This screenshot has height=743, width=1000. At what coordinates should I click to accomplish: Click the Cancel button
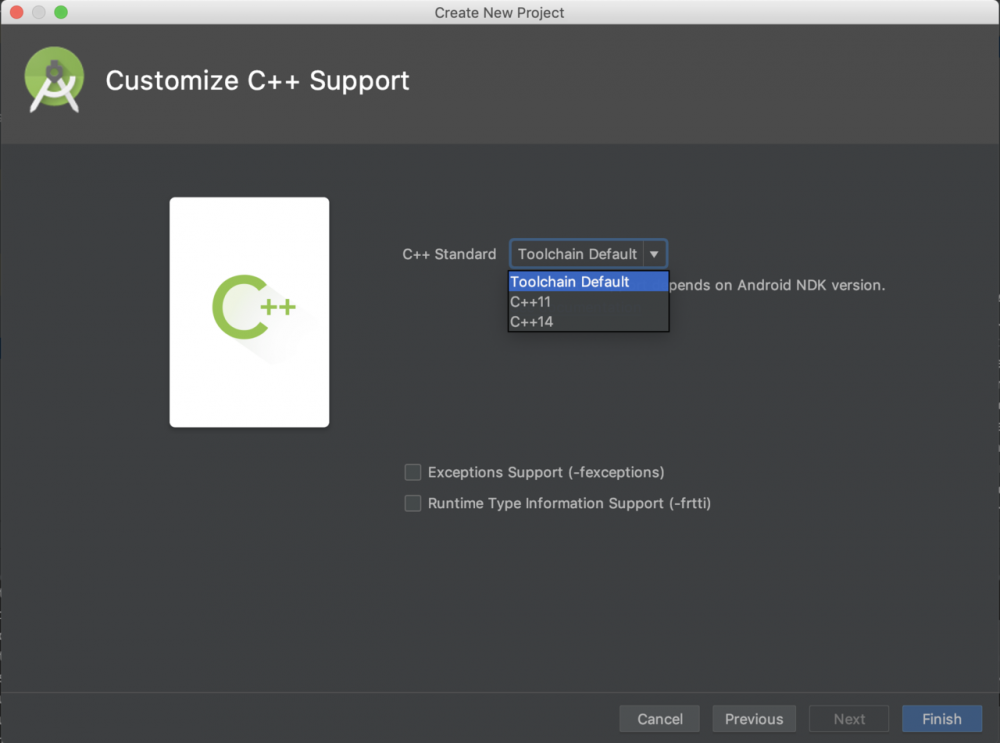click(x=659, y=719)
